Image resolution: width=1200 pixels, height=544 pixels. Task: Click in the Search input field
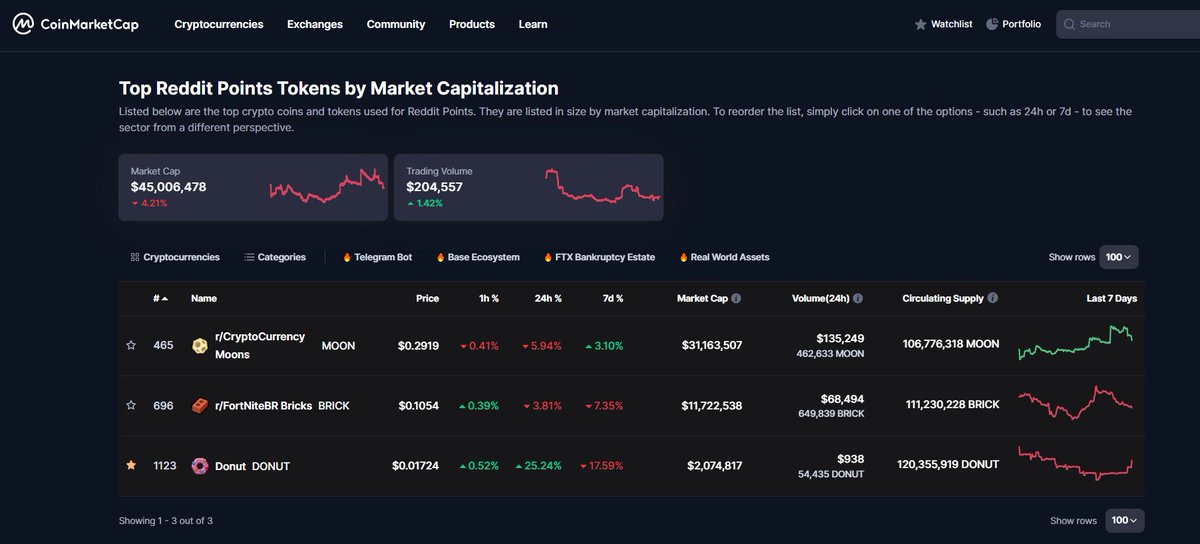1128,24
